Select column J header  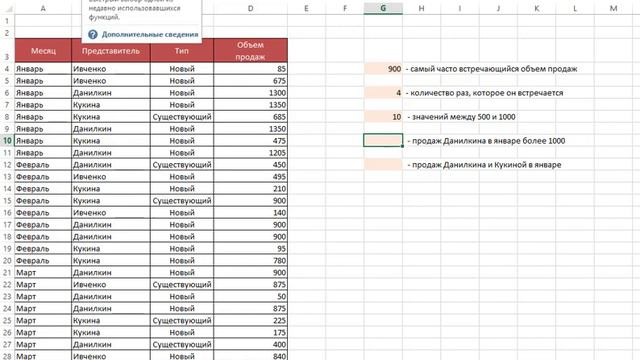click(x=498, y=8)
